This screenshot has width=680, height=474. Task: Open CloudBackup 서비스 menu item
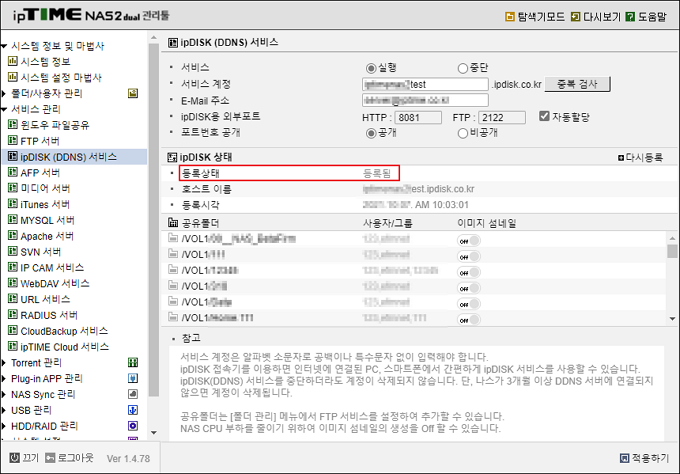click(64, 331)
